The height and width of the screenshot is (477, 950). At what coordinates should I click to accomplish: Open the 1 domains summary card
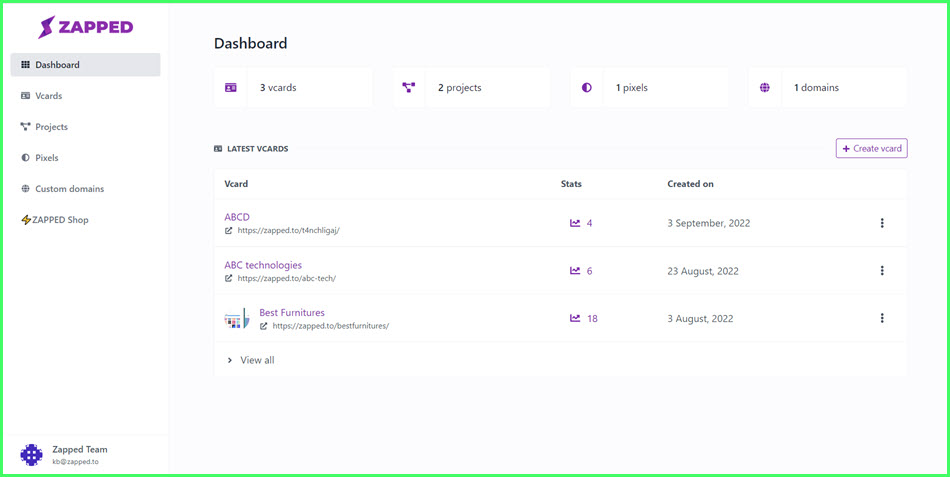tap(828, 88)
